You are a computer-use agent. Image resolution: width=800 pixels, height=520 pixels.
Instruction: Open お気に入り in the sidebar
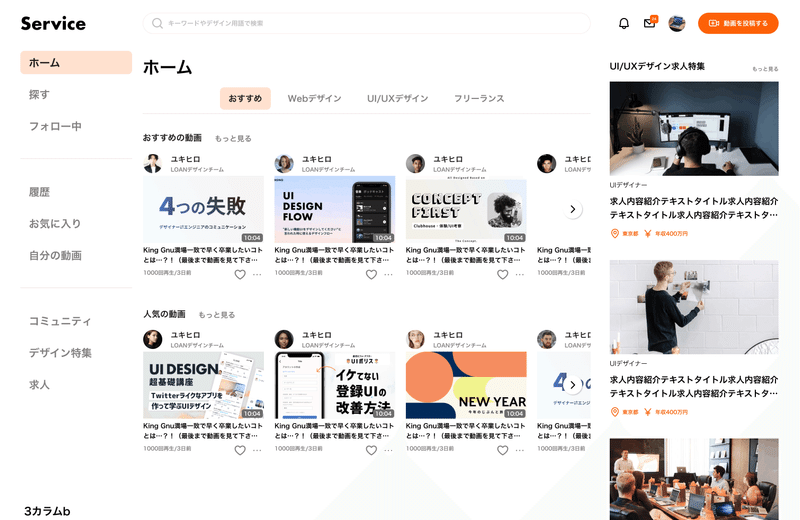[55, 224]
